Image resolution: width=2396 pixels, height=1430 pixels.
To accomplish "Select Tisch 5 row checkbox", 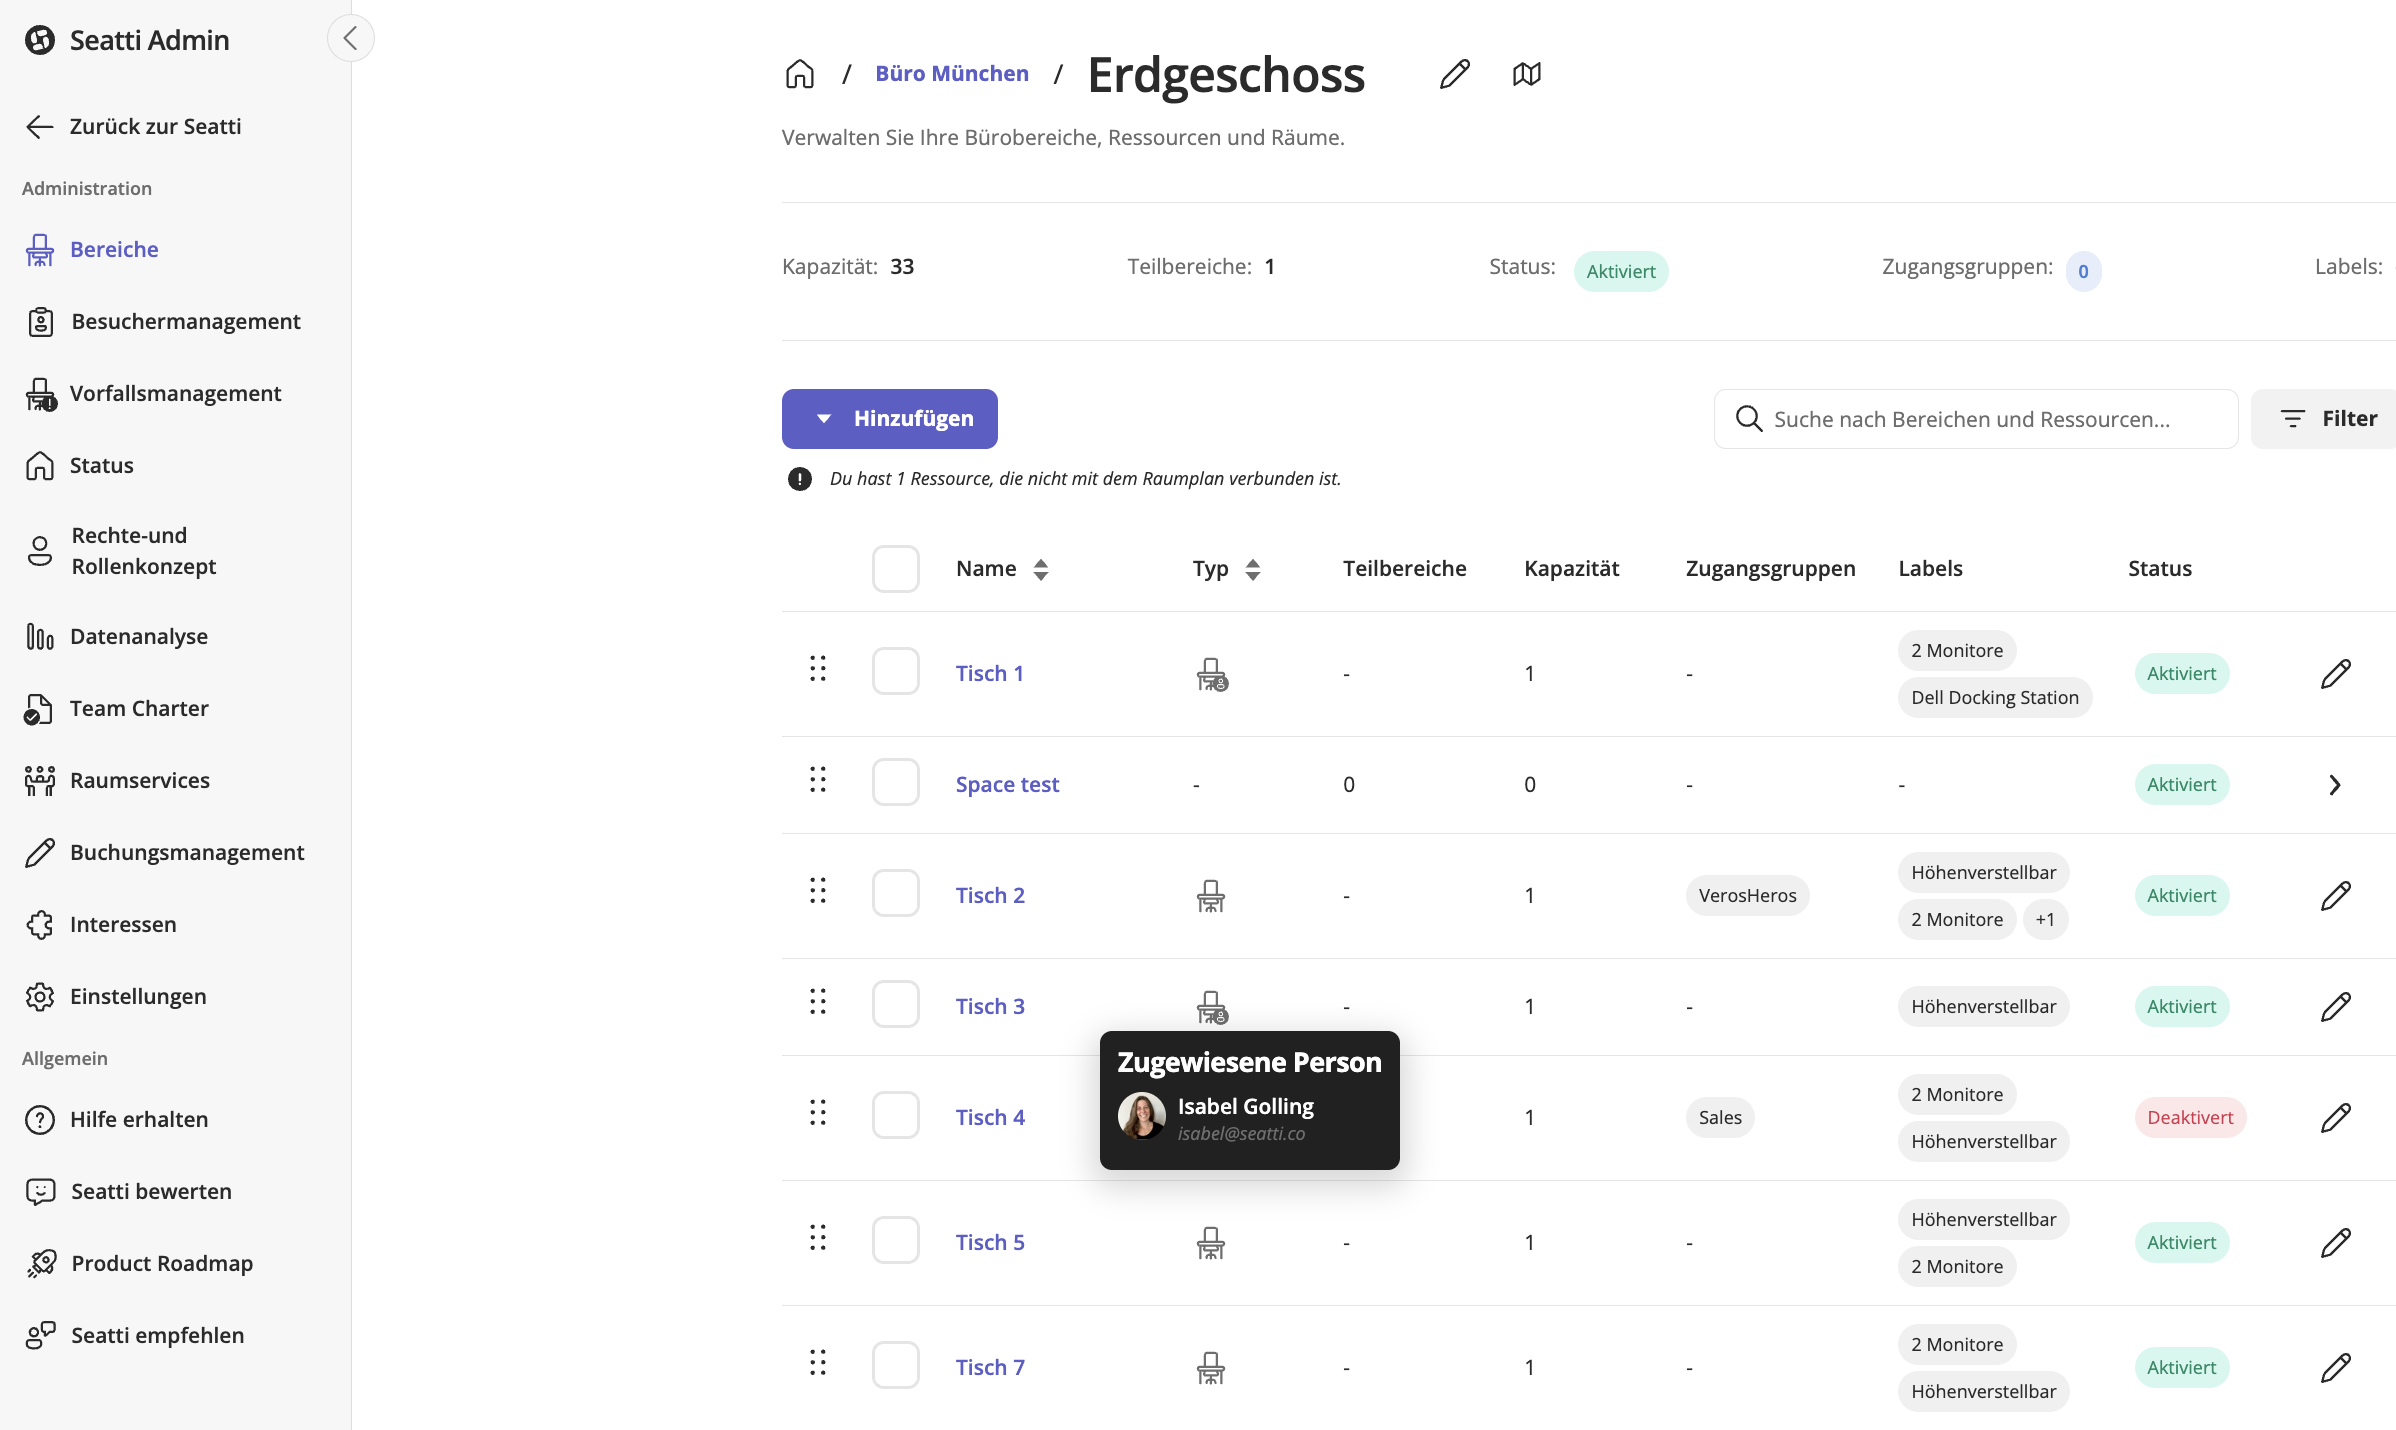I will point(895,1240).
